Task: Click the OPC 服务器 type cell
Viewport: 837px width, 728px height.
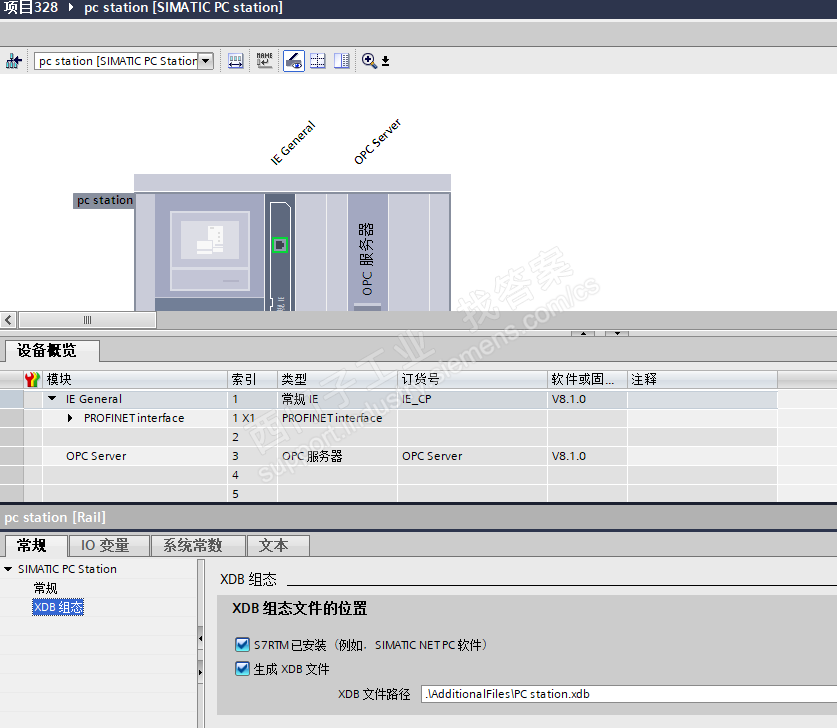Action: (x=337, y=456)
